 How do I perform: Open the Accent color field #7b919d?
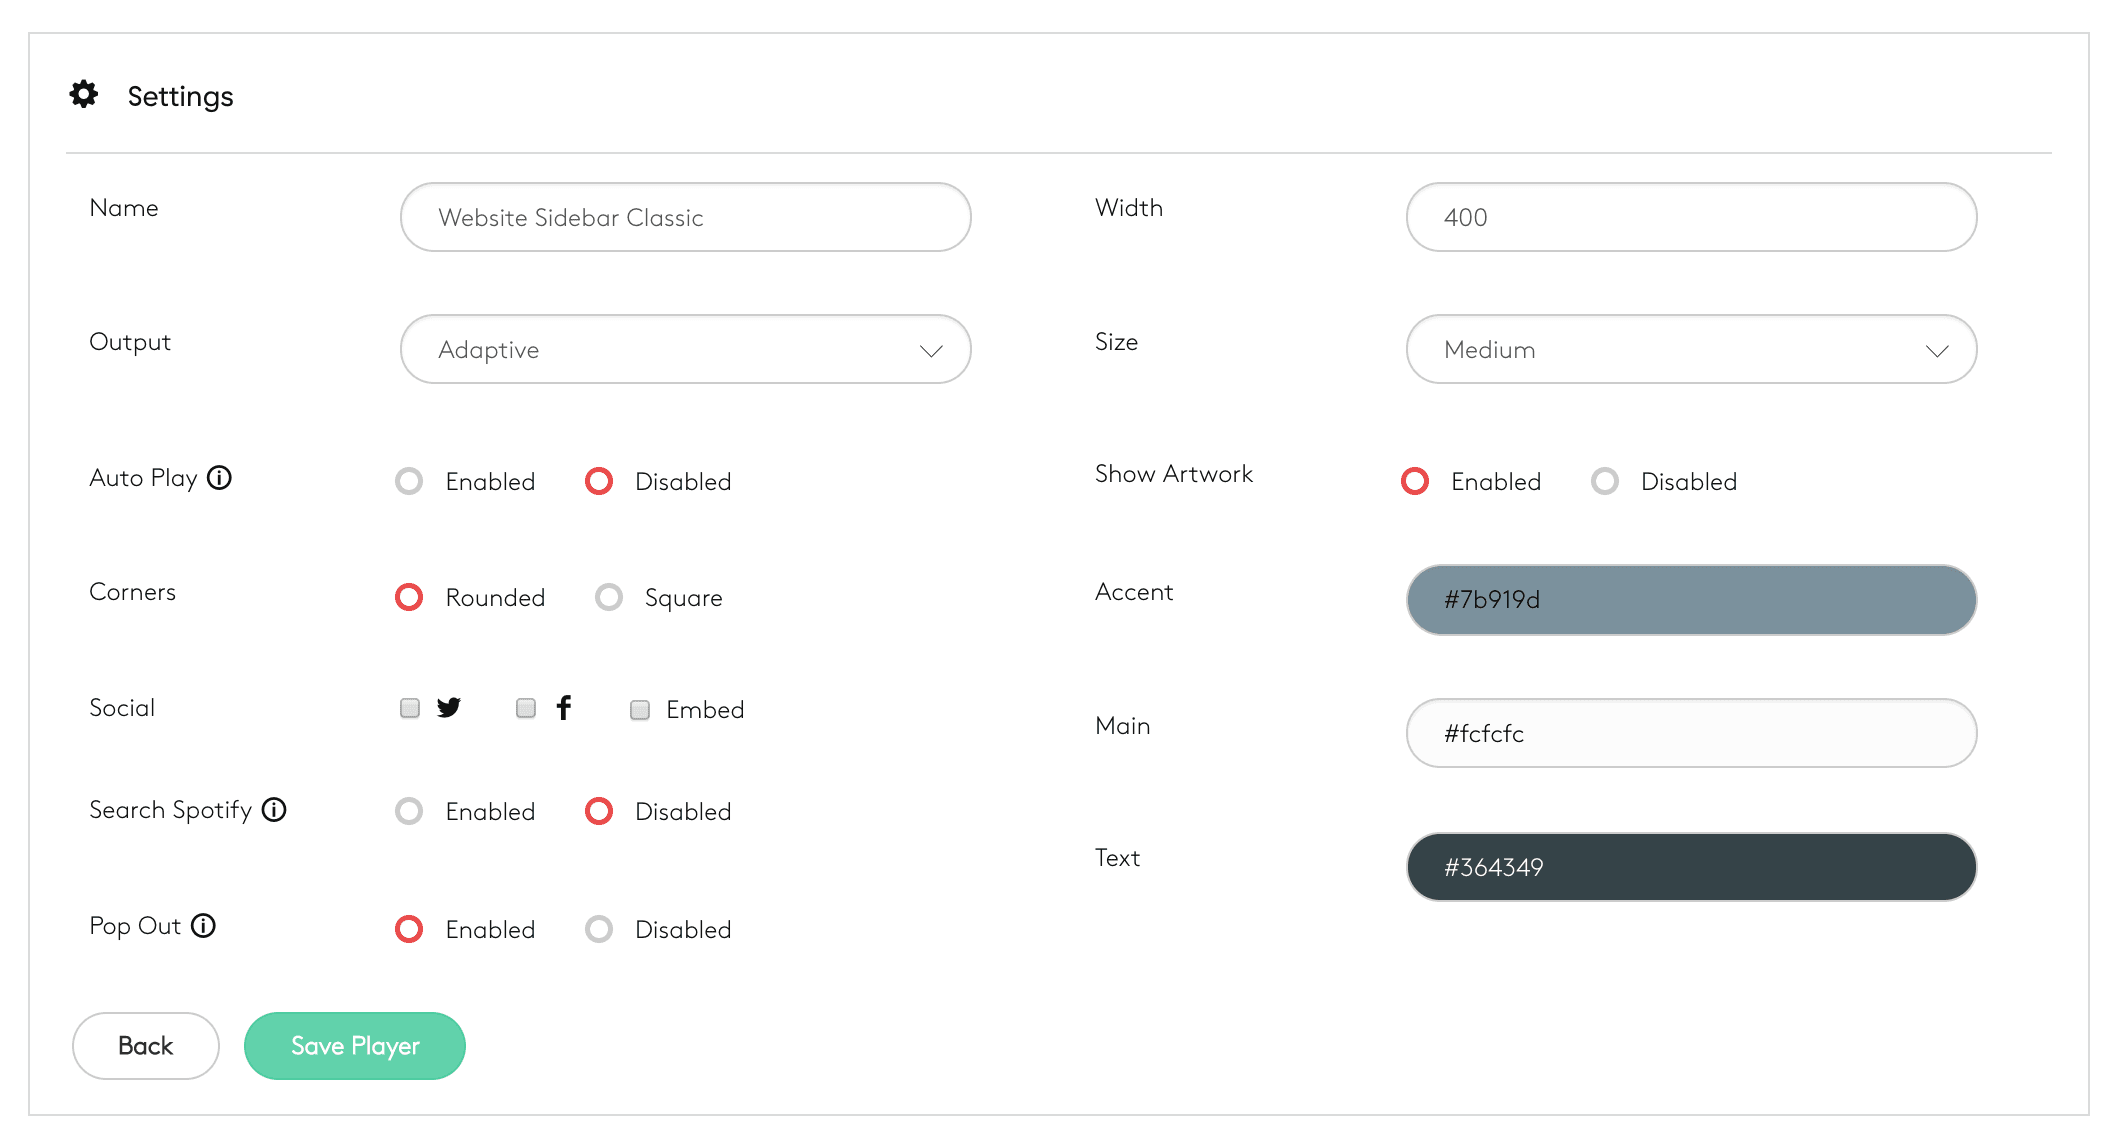1690,600
